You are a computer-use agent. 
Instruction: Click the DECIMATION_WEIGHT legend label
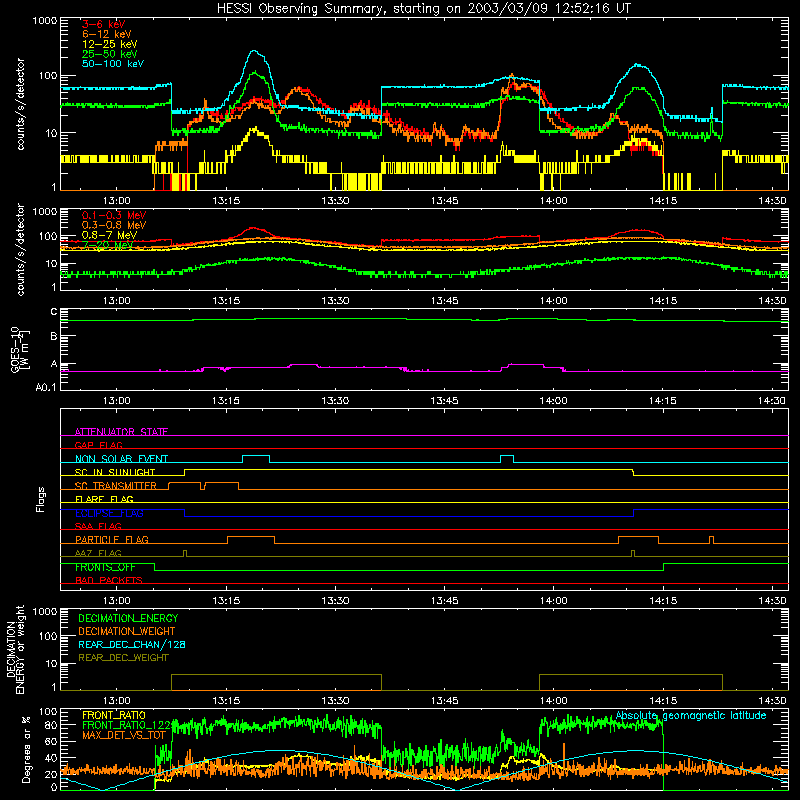click(127, 631)
